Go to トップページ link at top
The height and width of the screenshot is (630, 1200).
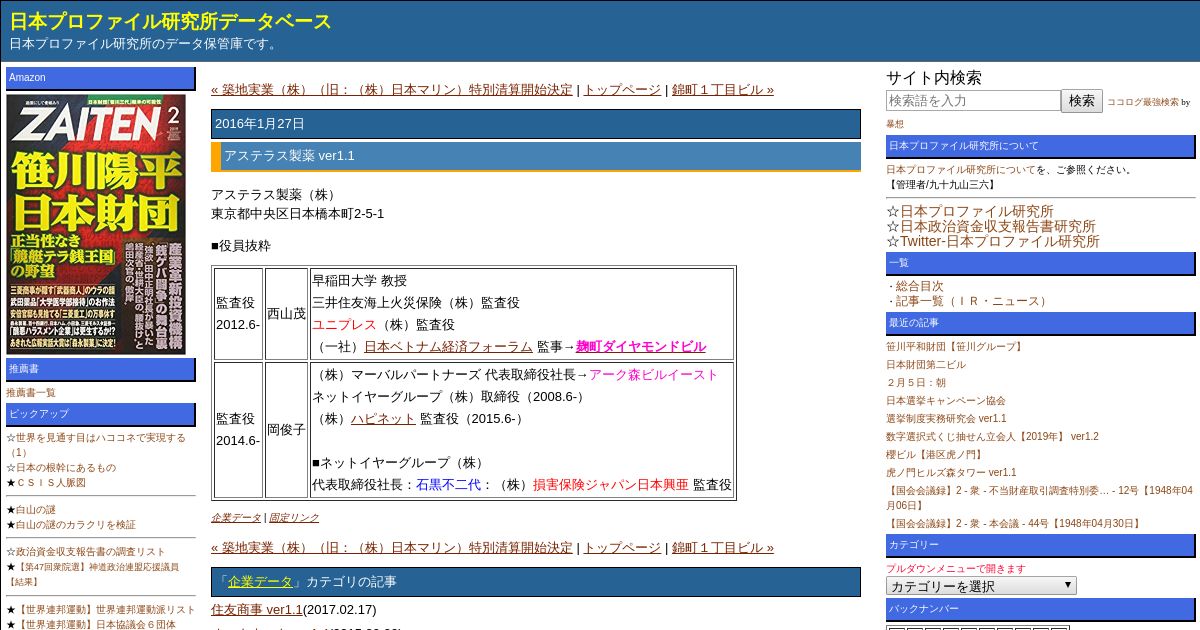coord(622,90)
